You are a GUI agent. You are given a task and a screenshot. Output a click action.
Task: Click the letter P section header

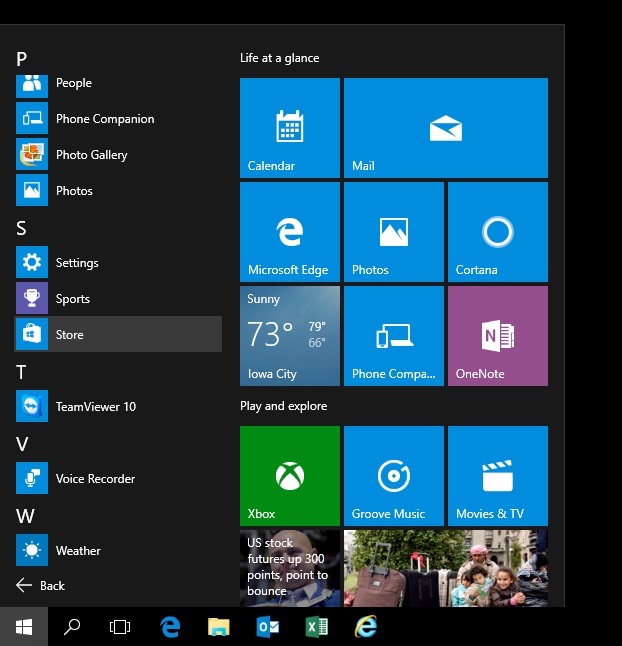(21, 59)
